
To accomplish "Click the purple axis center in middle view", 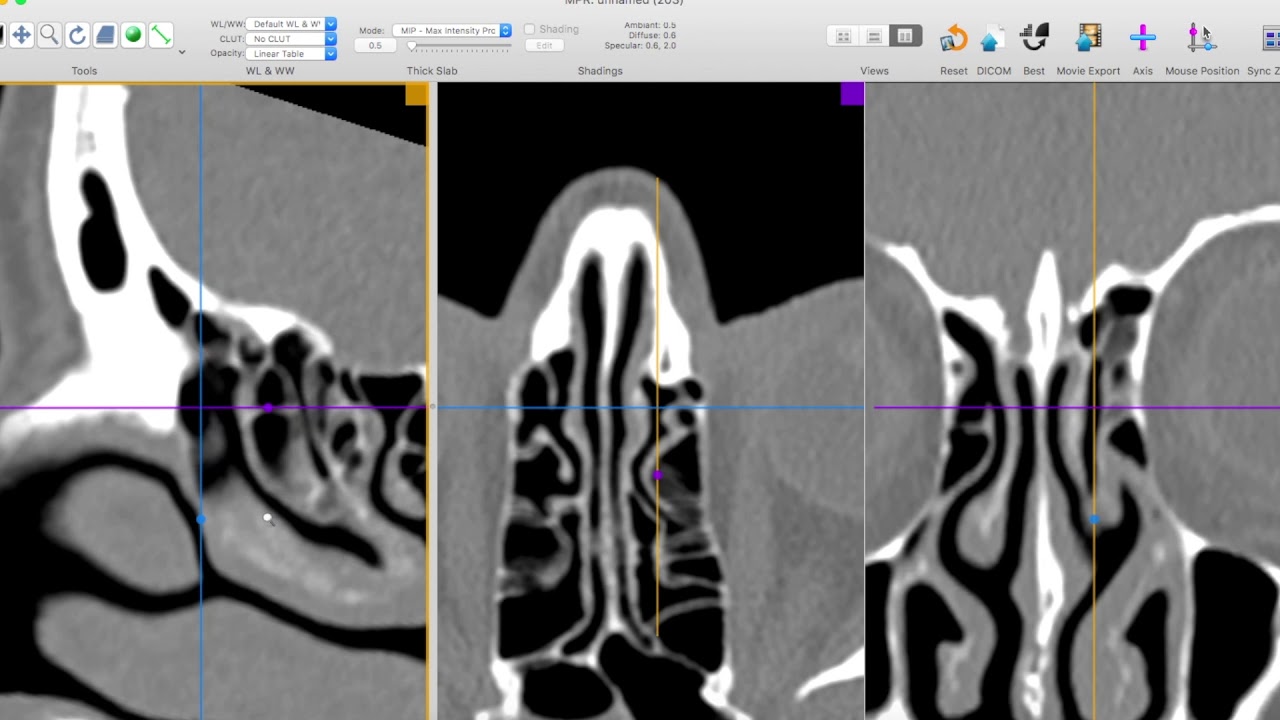I will click(657, 476).
